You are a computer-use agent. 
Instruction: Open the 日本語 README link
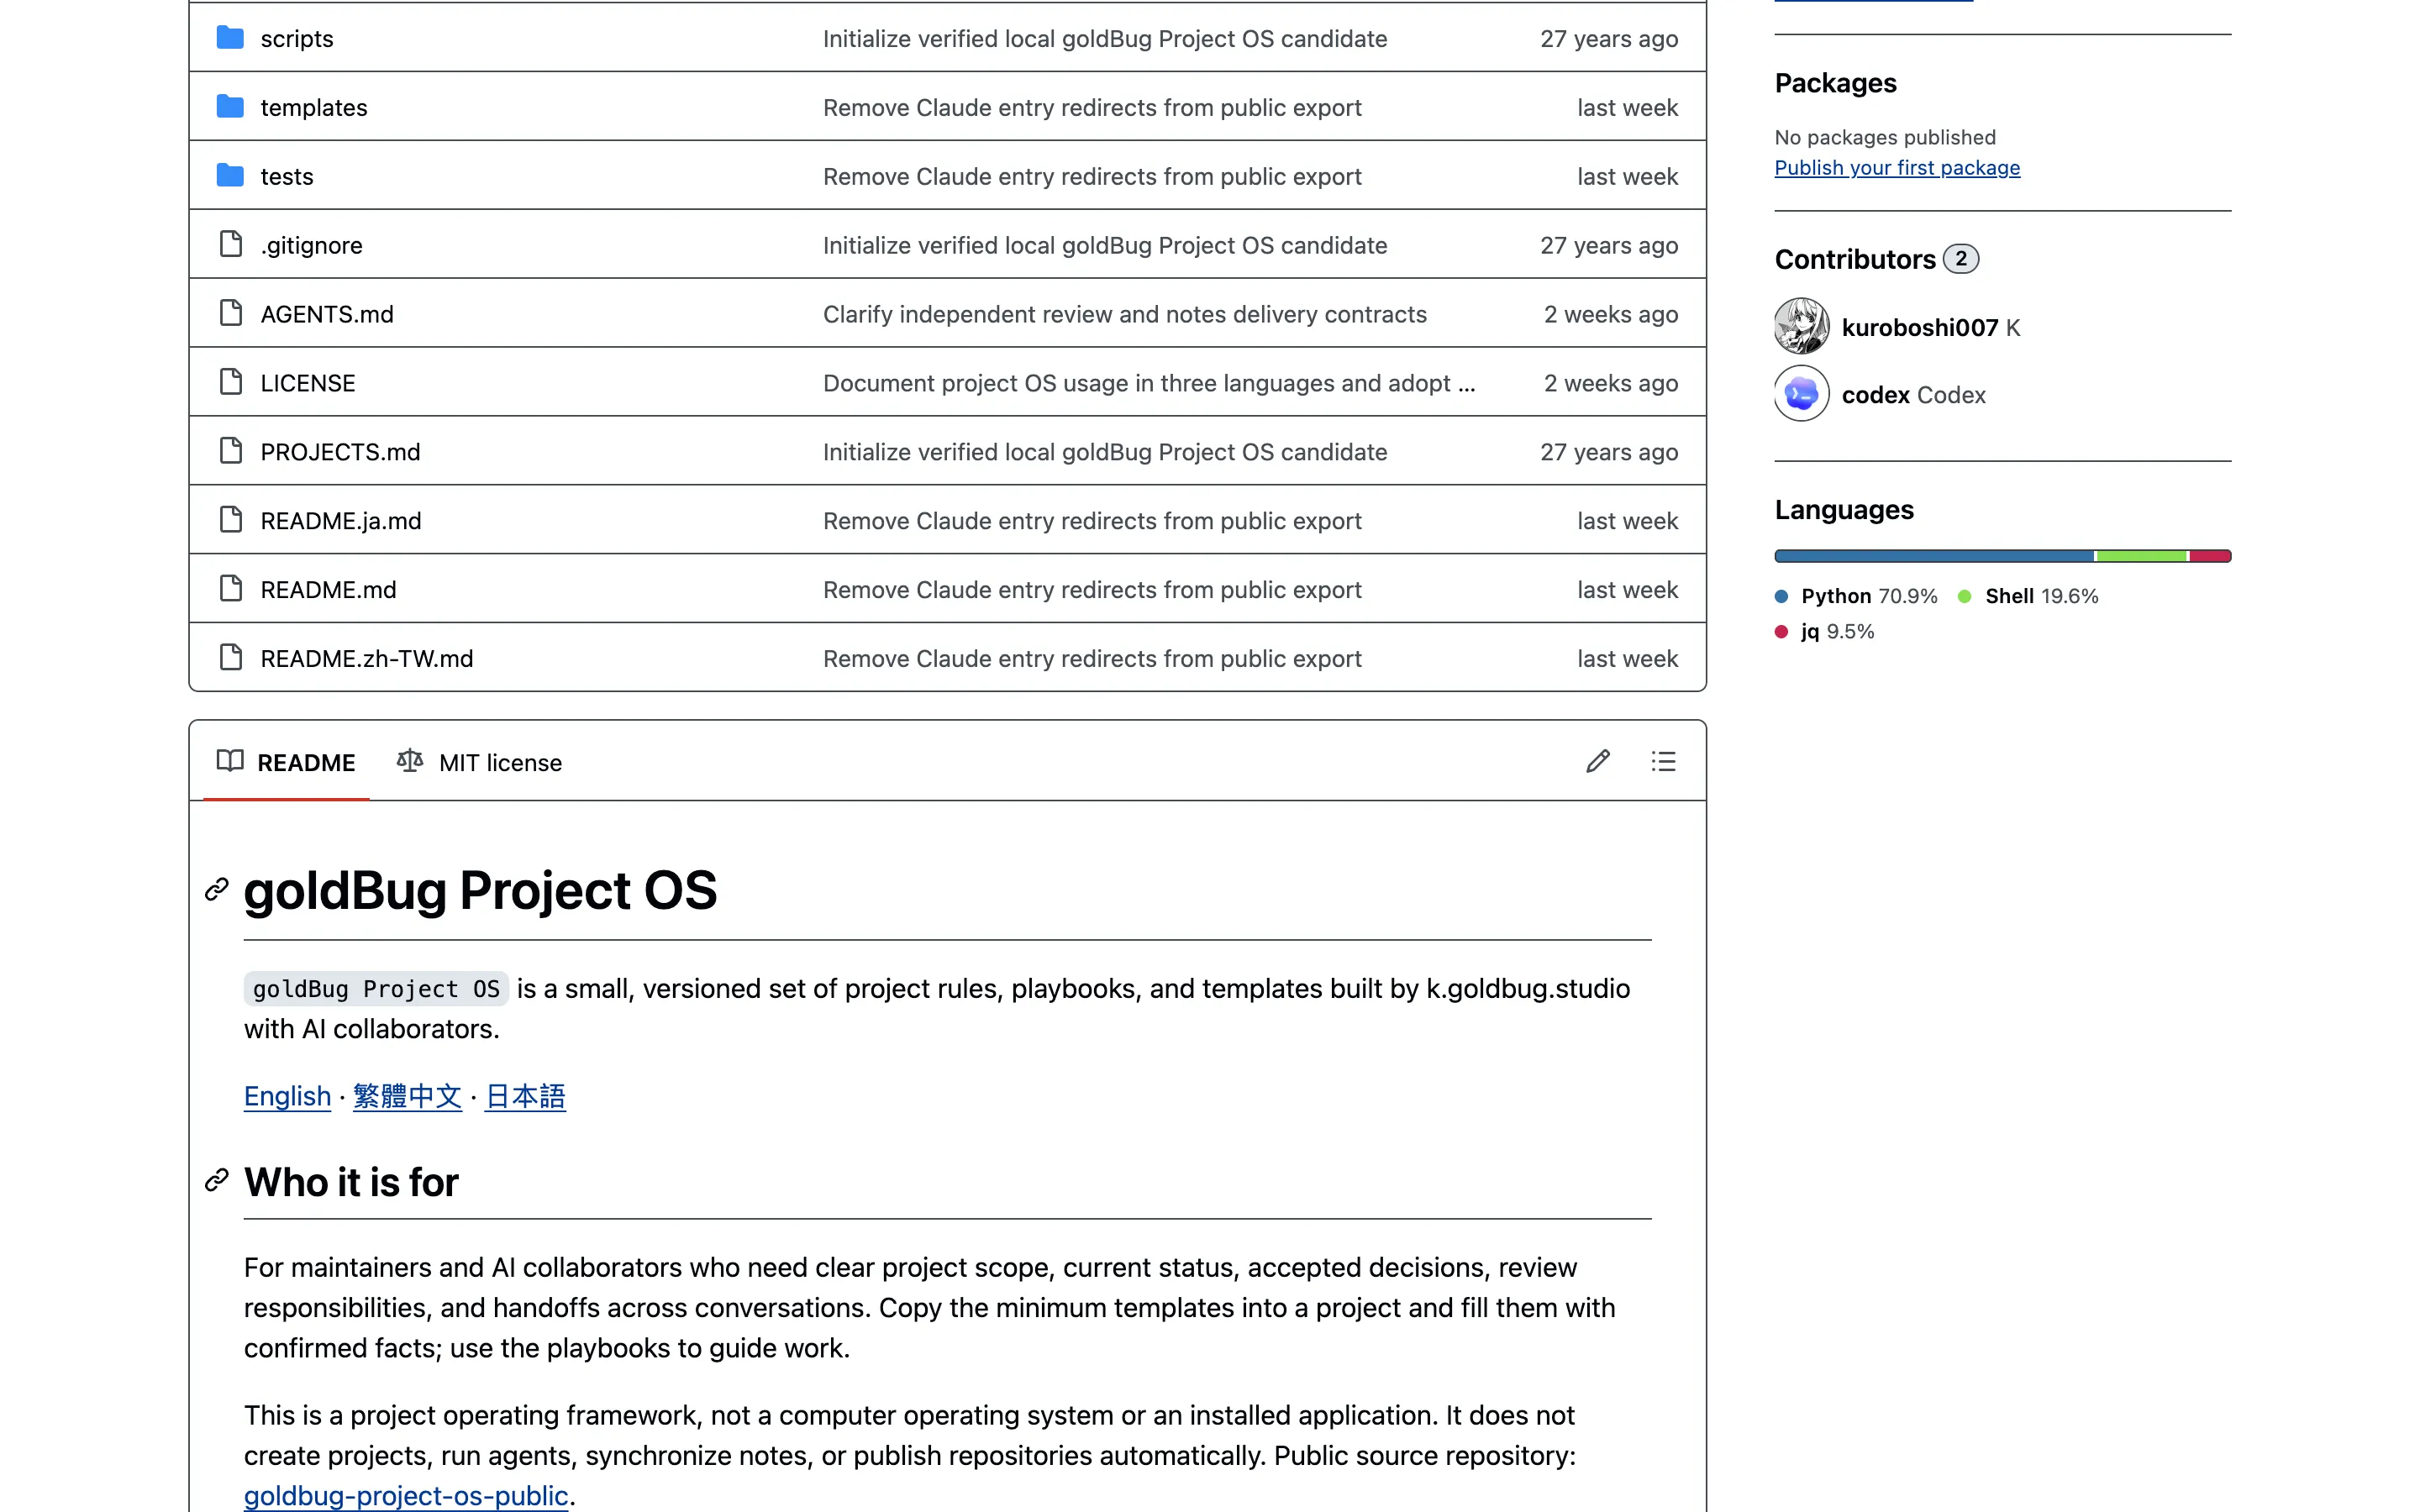[x=525, y=1096]
